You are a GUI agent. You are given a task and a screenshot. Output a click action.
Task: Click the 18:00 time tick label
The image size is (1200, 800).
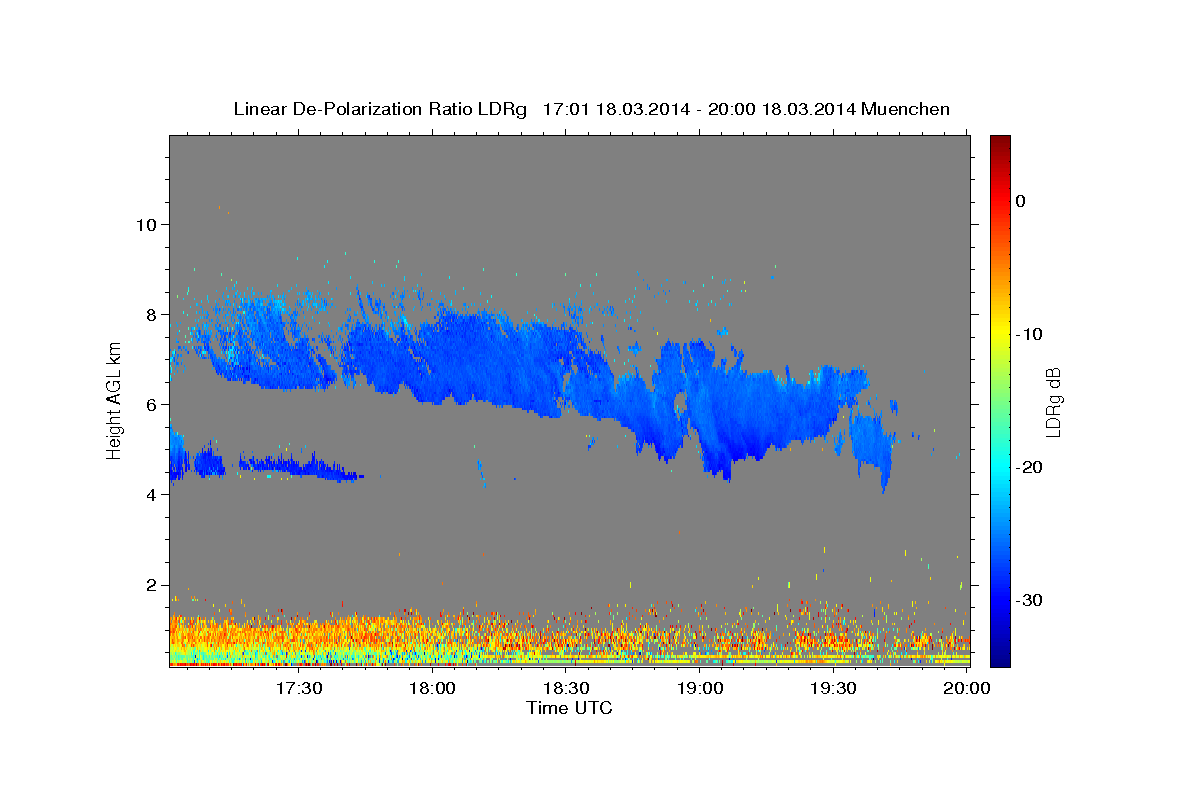432,688
